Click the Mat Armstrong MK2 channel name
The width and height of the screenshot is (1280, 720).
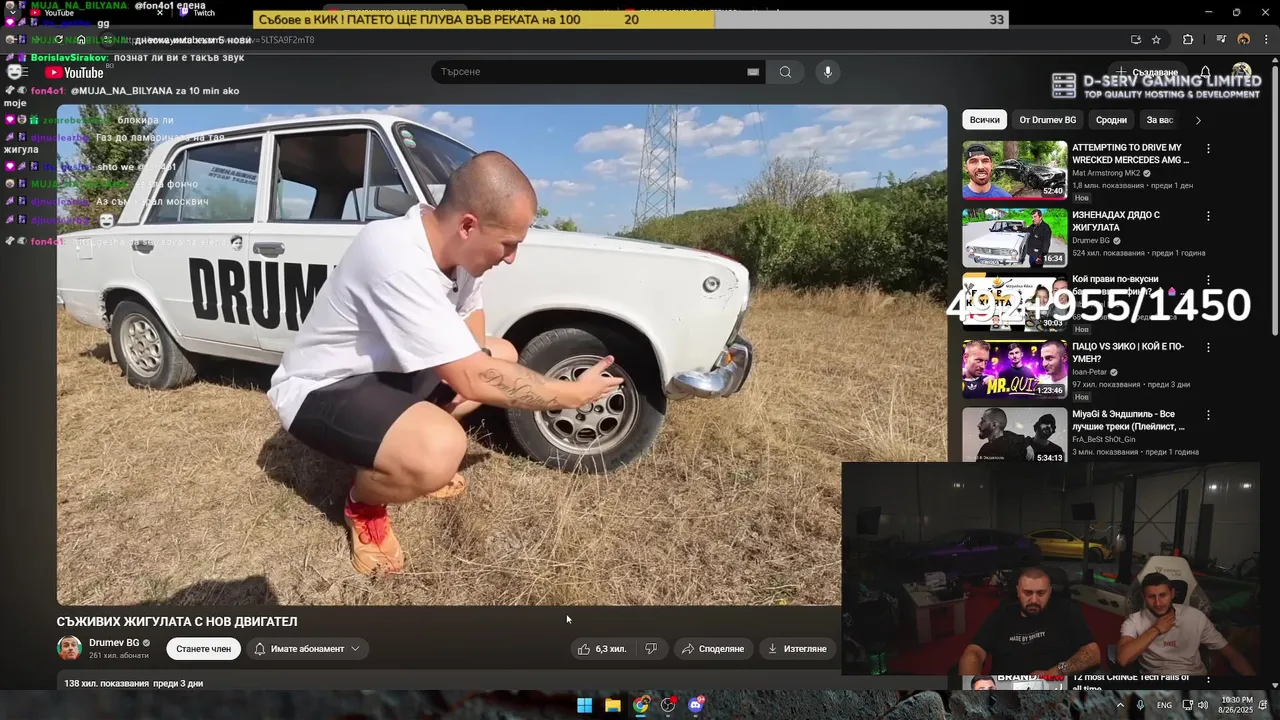coord(1106,173)
